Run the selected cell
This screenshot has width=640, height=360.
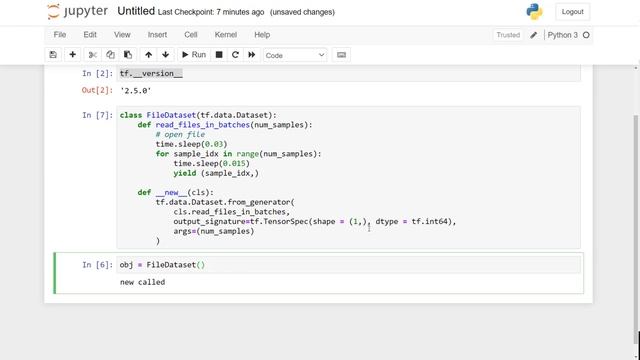(x=194, y=55)
